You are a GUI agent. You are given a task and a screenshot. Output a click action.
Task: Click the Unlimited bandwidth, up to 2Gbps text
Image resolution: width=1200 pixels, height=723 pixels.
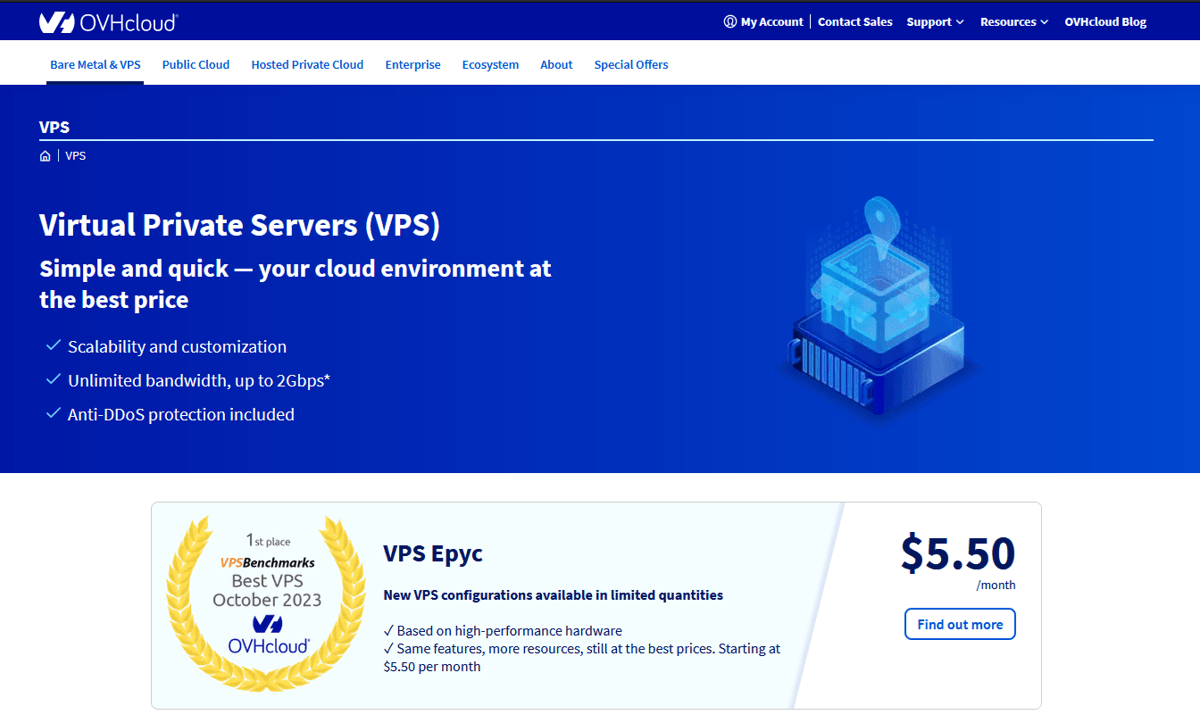[x=199, y=381]
